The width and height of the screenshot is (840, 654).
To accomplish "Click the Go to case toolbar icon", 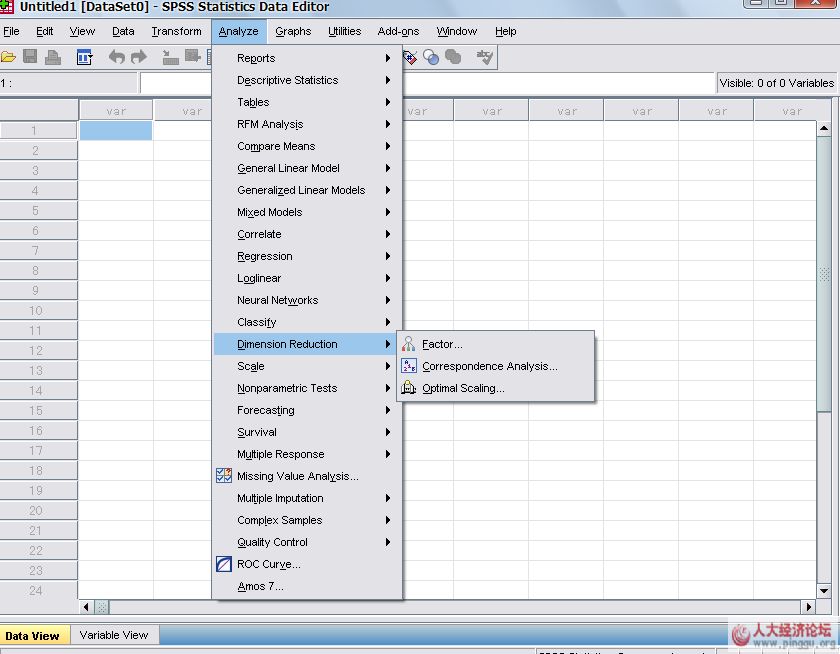I will point(170,57).
